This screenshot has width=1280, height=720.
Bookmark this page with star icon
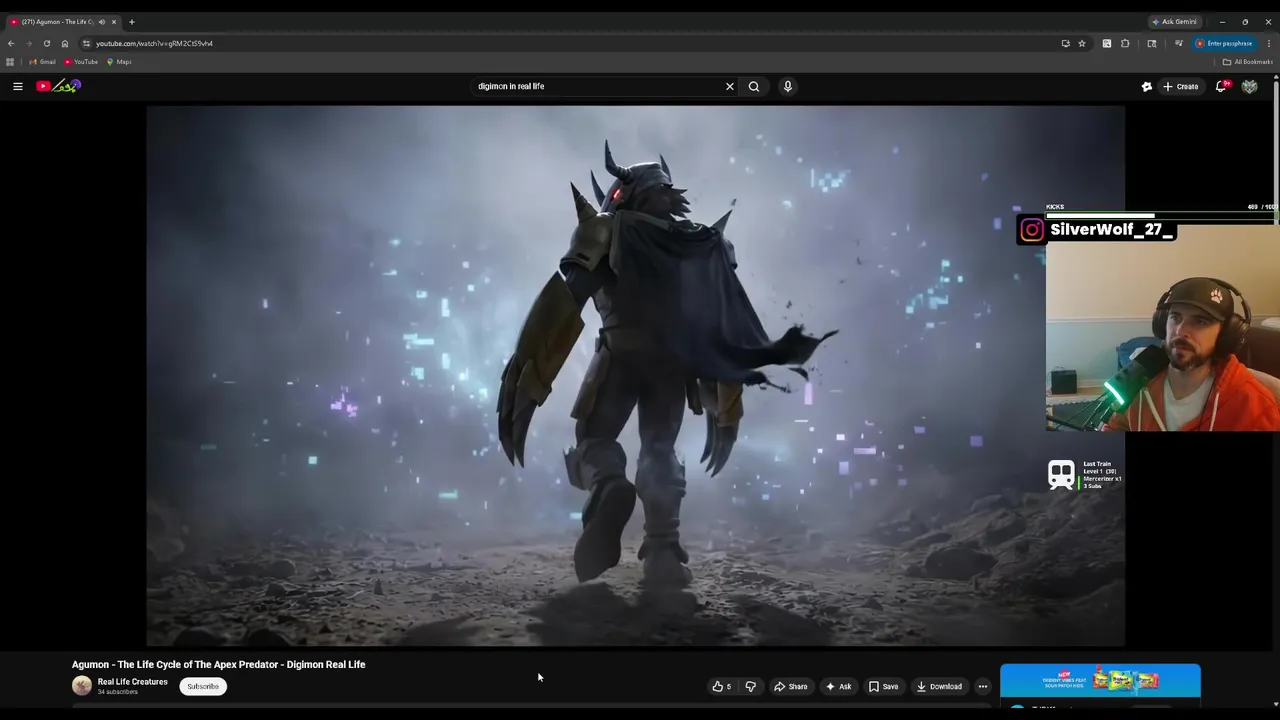(1082, 43)
